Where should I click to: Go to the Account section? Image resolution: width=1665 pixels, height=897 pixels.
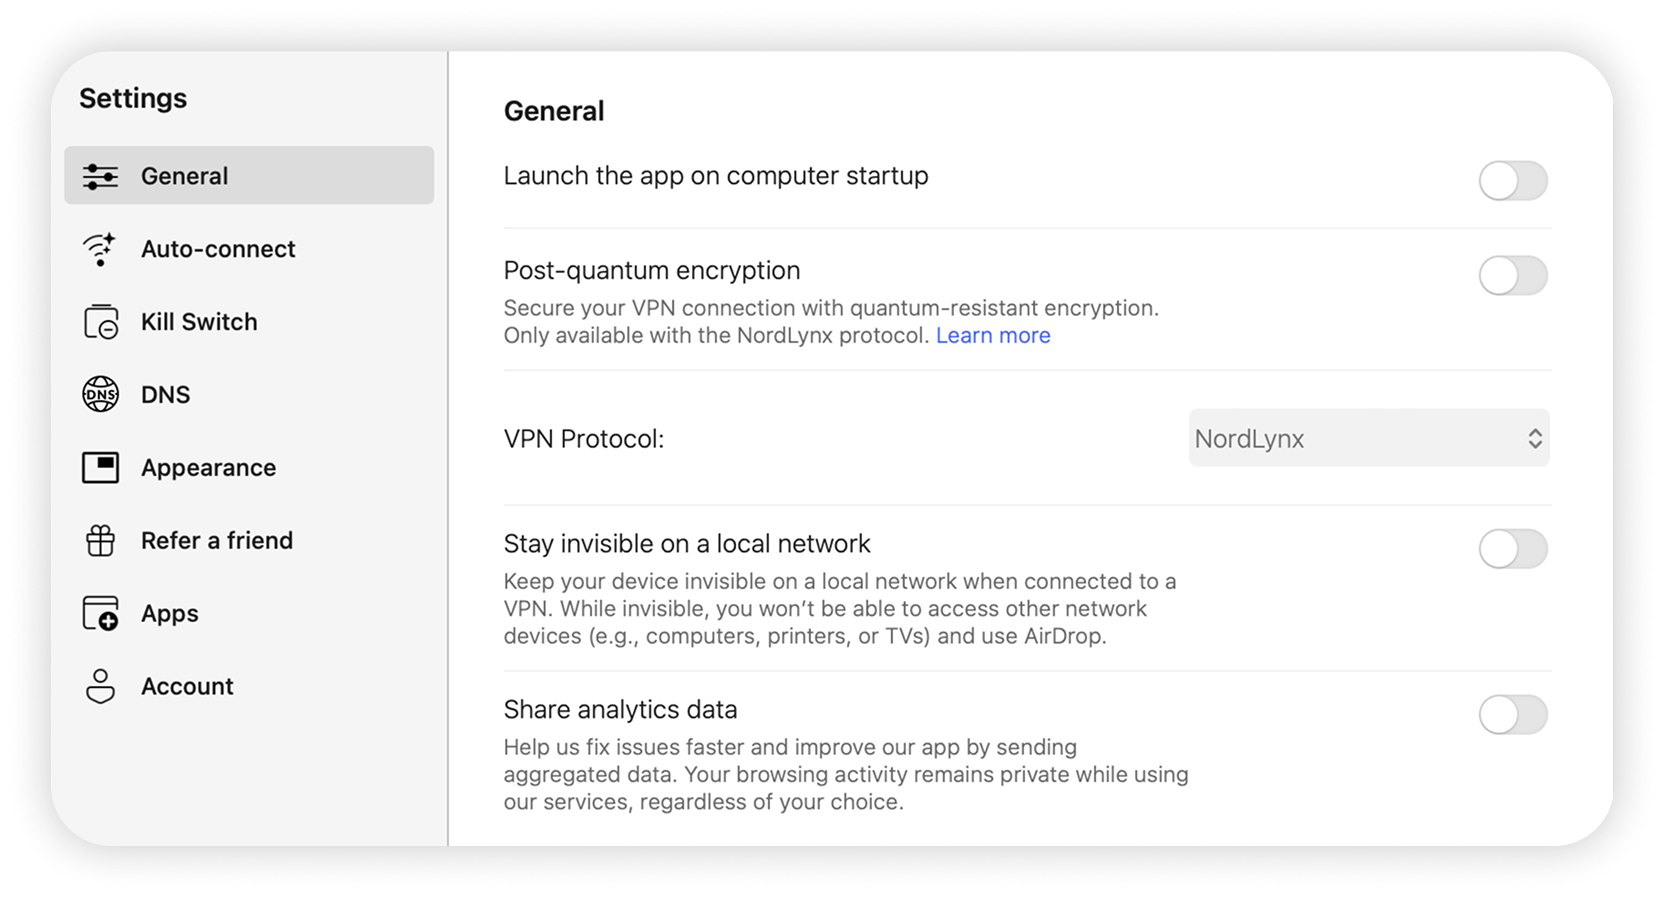tap(187, 686)
